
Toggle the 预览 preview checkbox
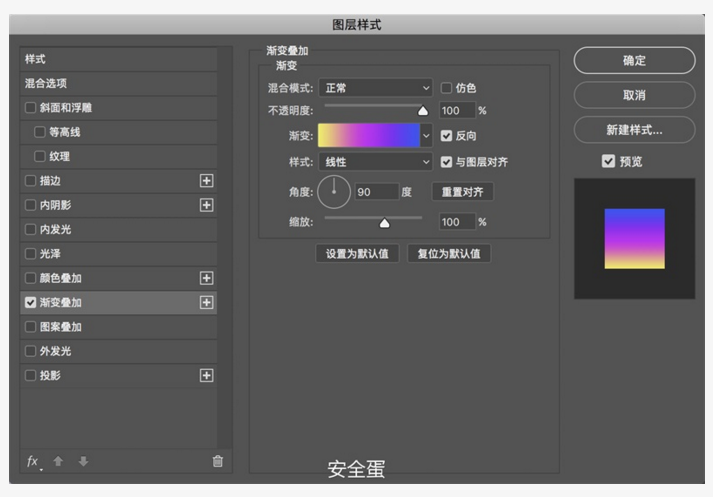(608, 161)
